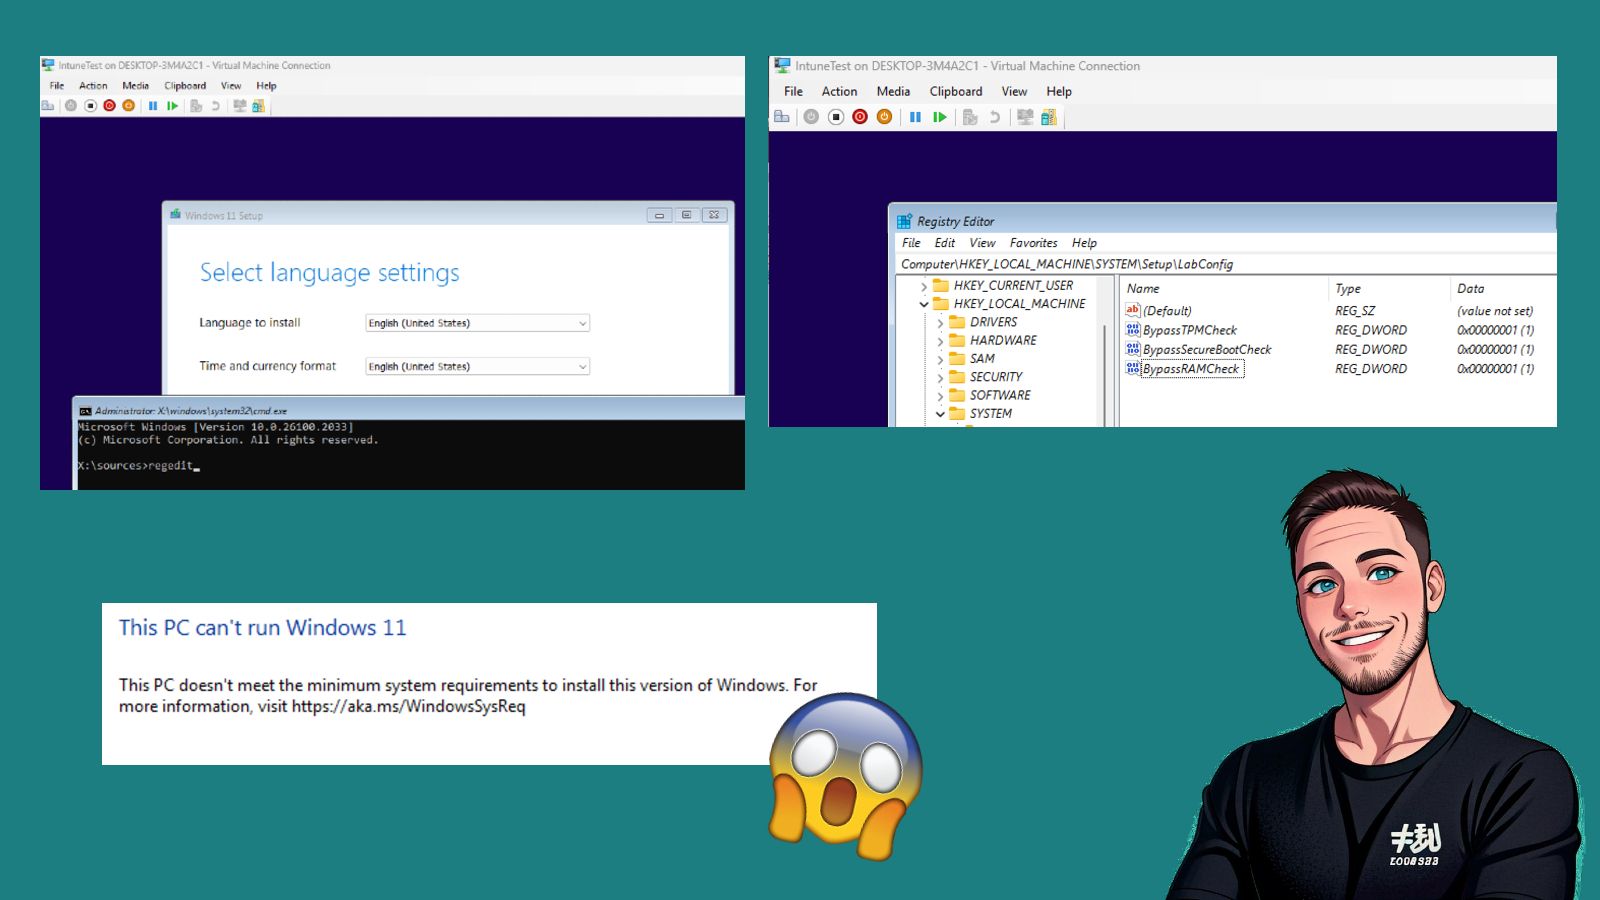
Task: Click regedit command line in cmd window
Action: (x=138, y=466)
